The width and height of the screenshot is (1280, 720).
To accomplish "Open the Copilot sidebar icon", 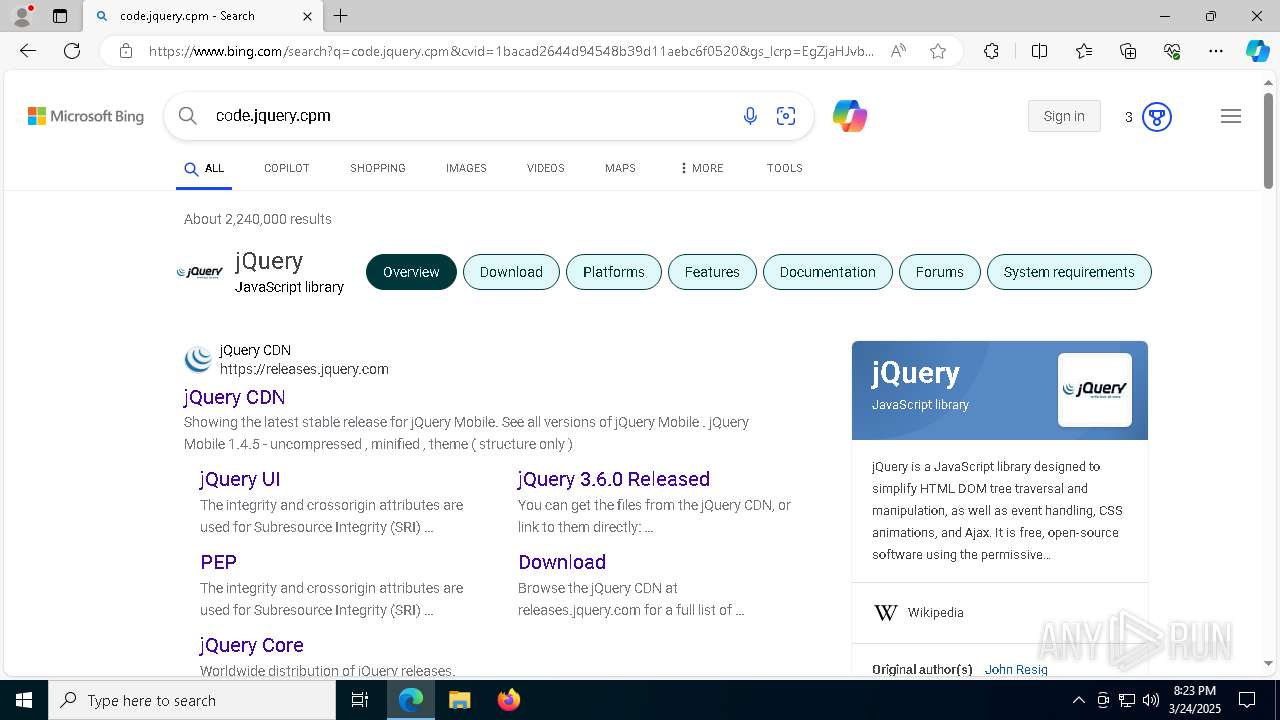I will coord(1257,51).
